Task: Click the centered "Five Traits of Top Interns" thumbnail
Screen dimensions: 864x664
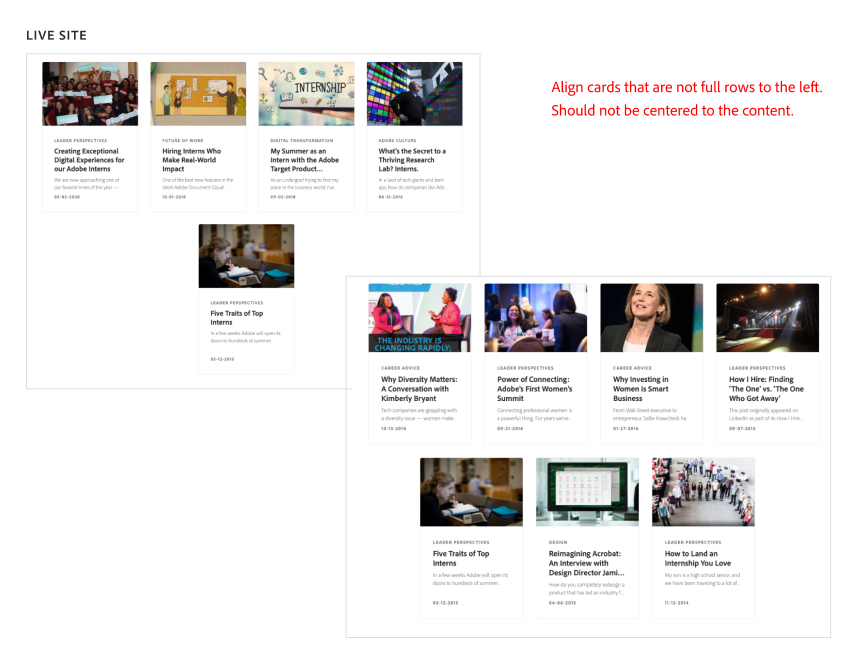Action: [x=245, y=255]
